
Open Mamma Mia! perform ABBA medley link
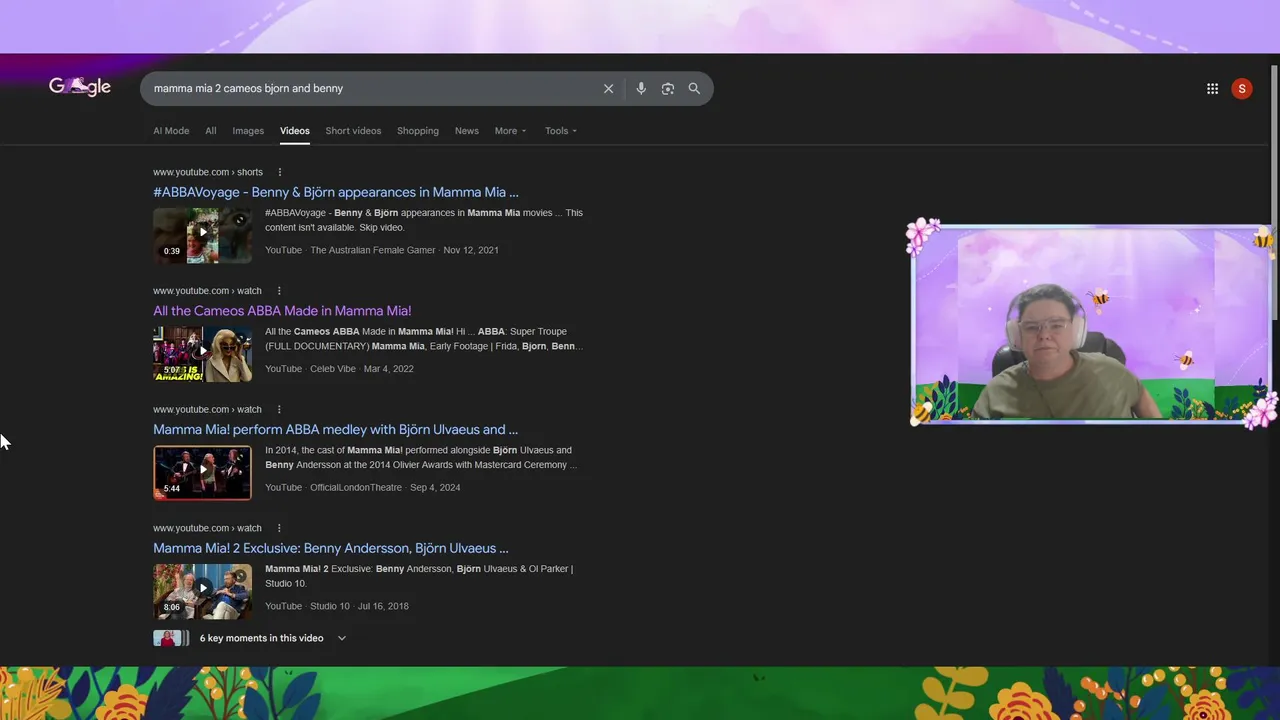tap(335, 430)
